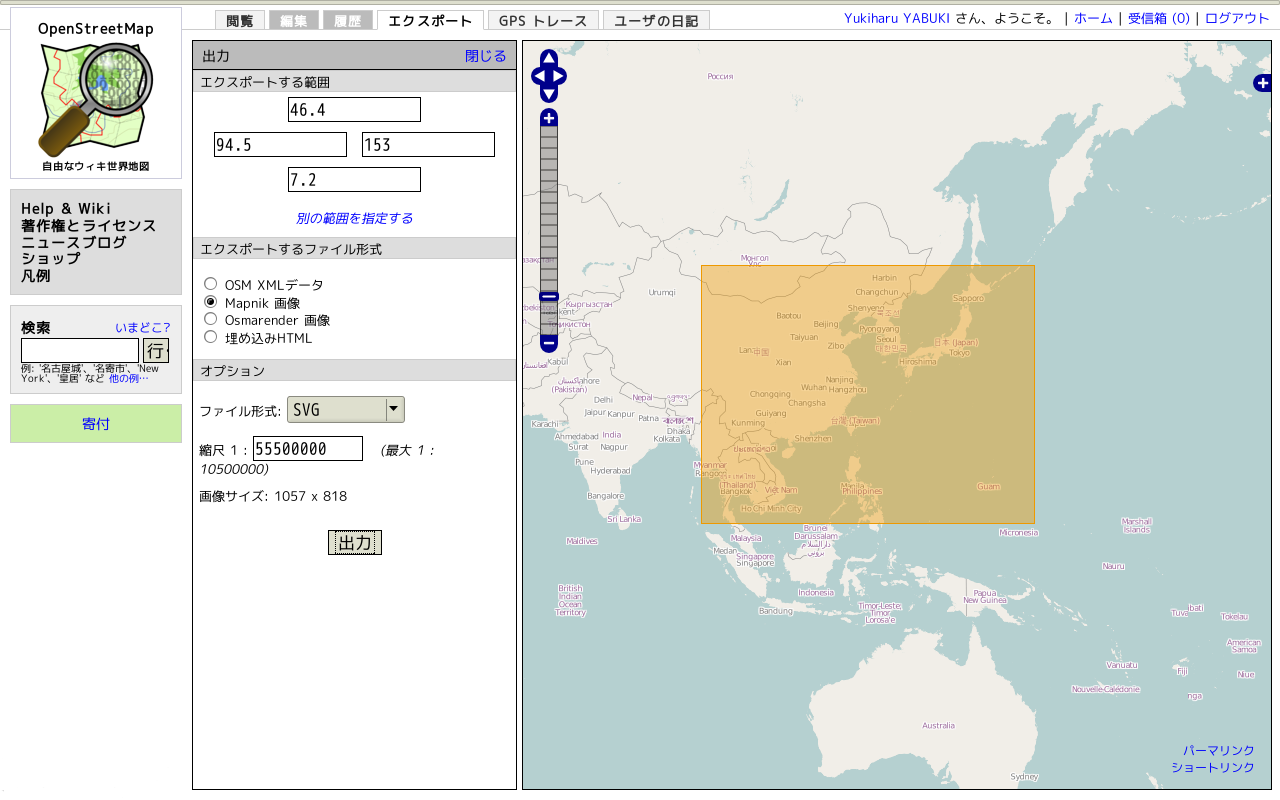Click the 検索 search text field
1280x800 pixels.
(x=80, y=350)
